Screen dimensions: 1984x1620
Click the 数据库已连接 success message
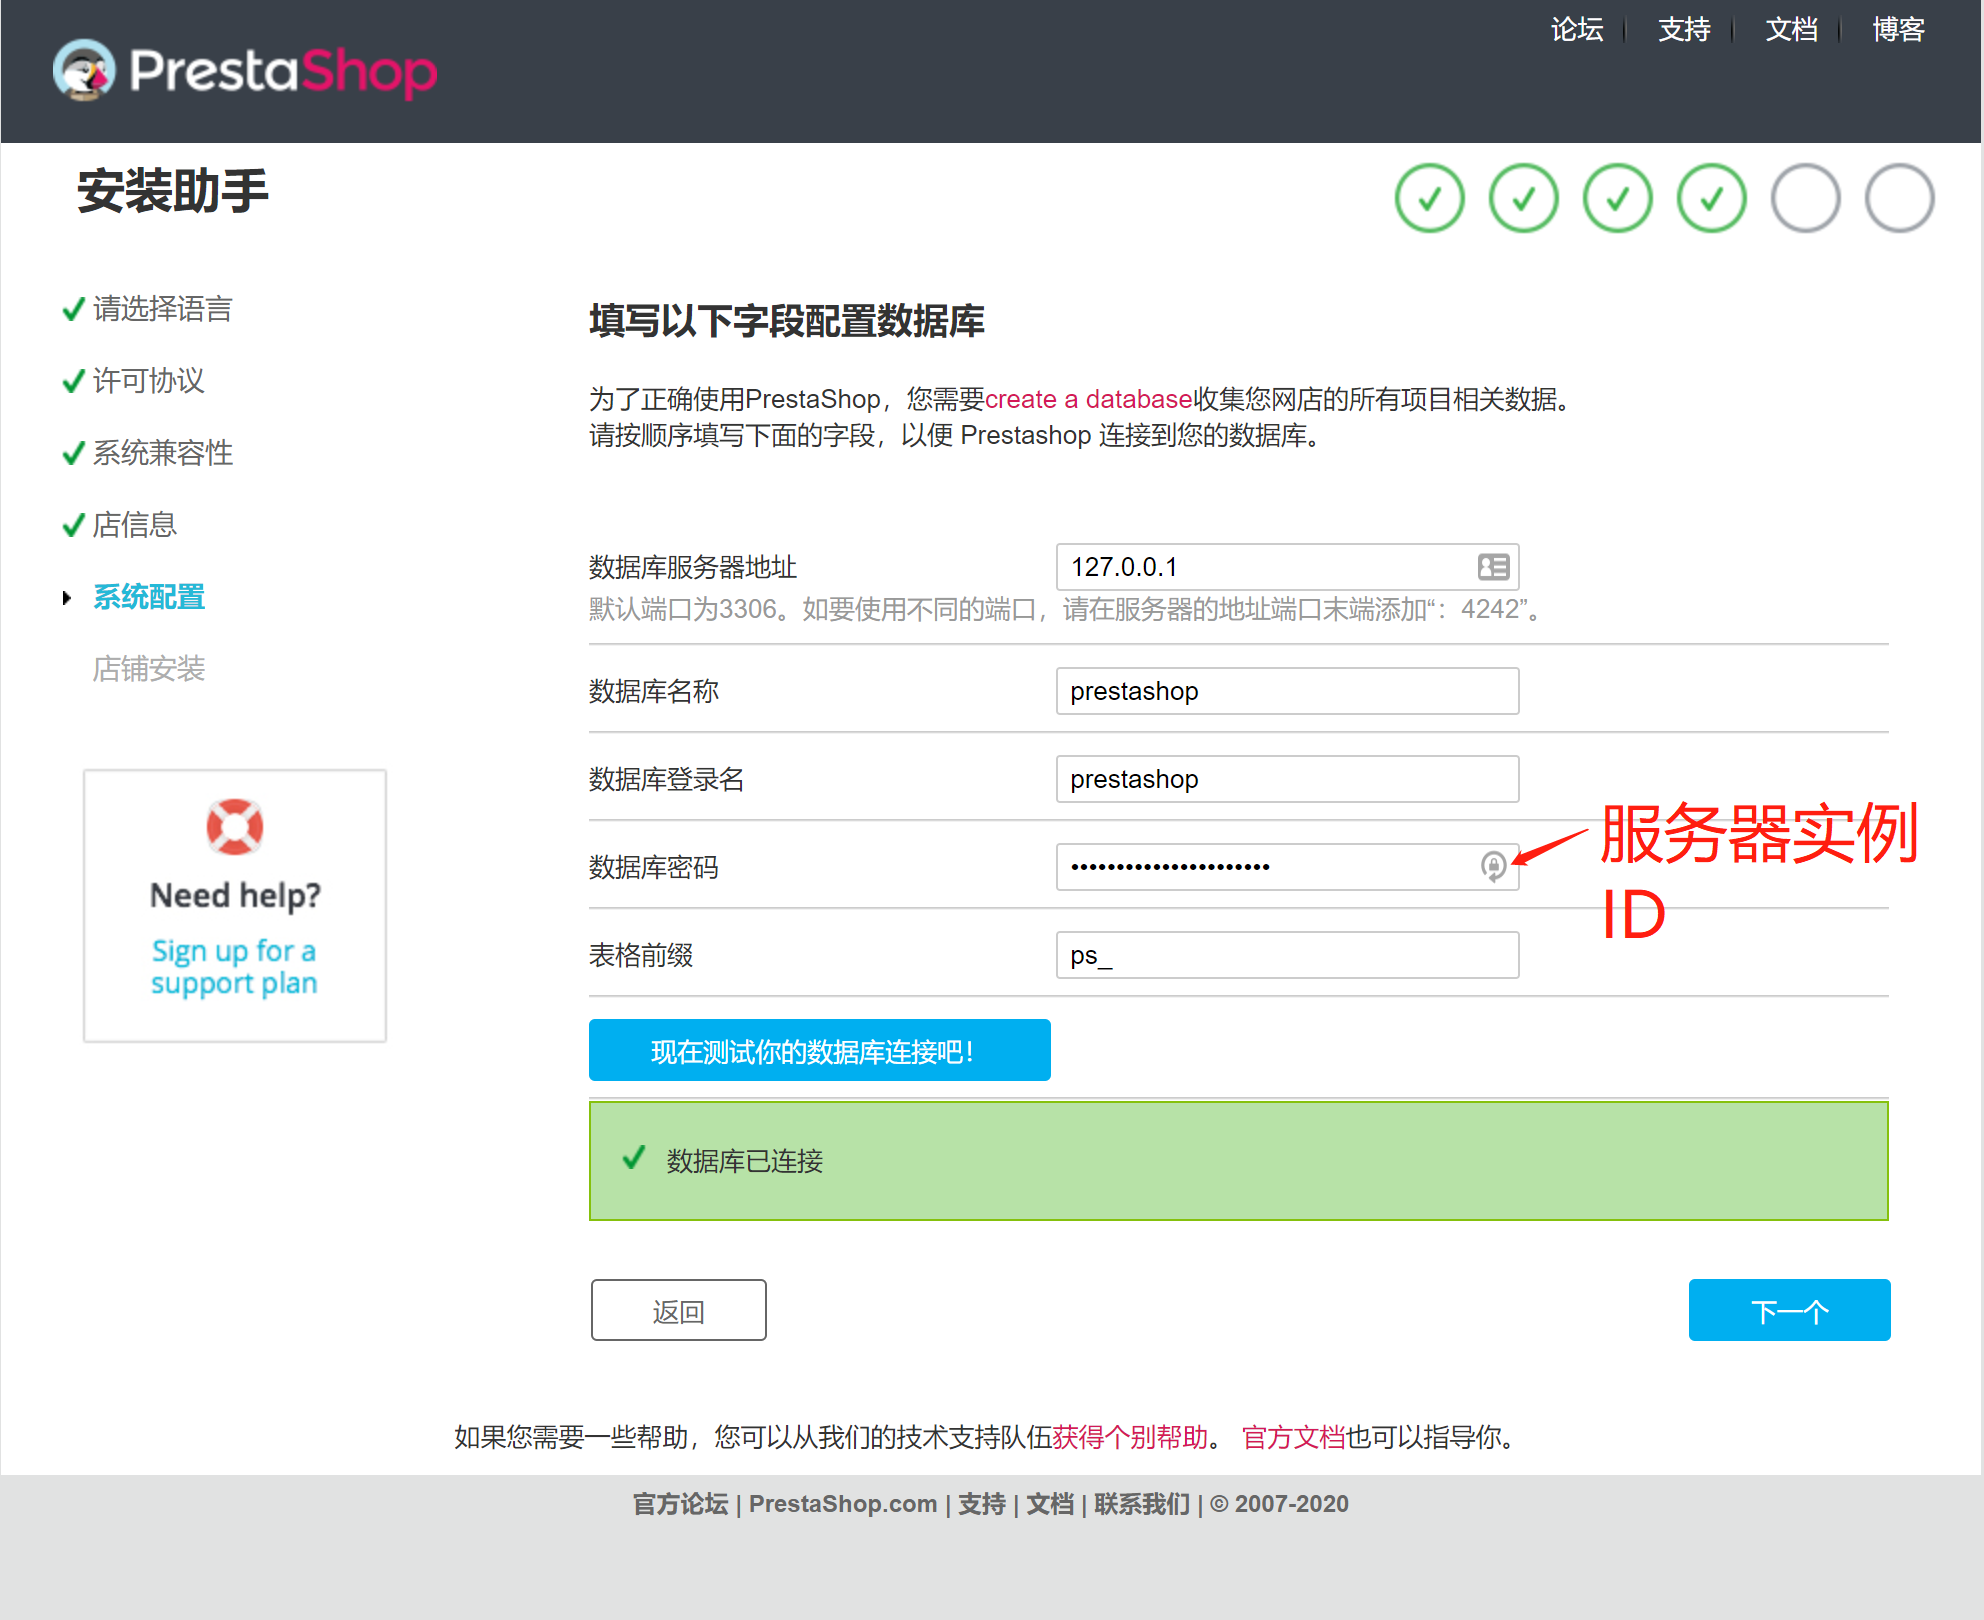1238,1161
